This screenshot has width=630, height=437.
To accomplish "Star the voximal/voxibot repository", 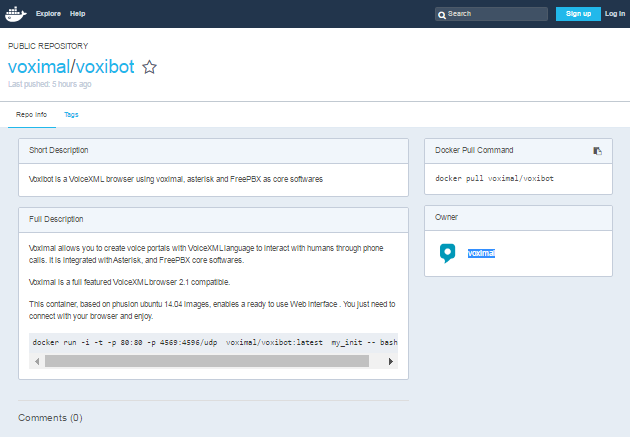I will point(149,67).
